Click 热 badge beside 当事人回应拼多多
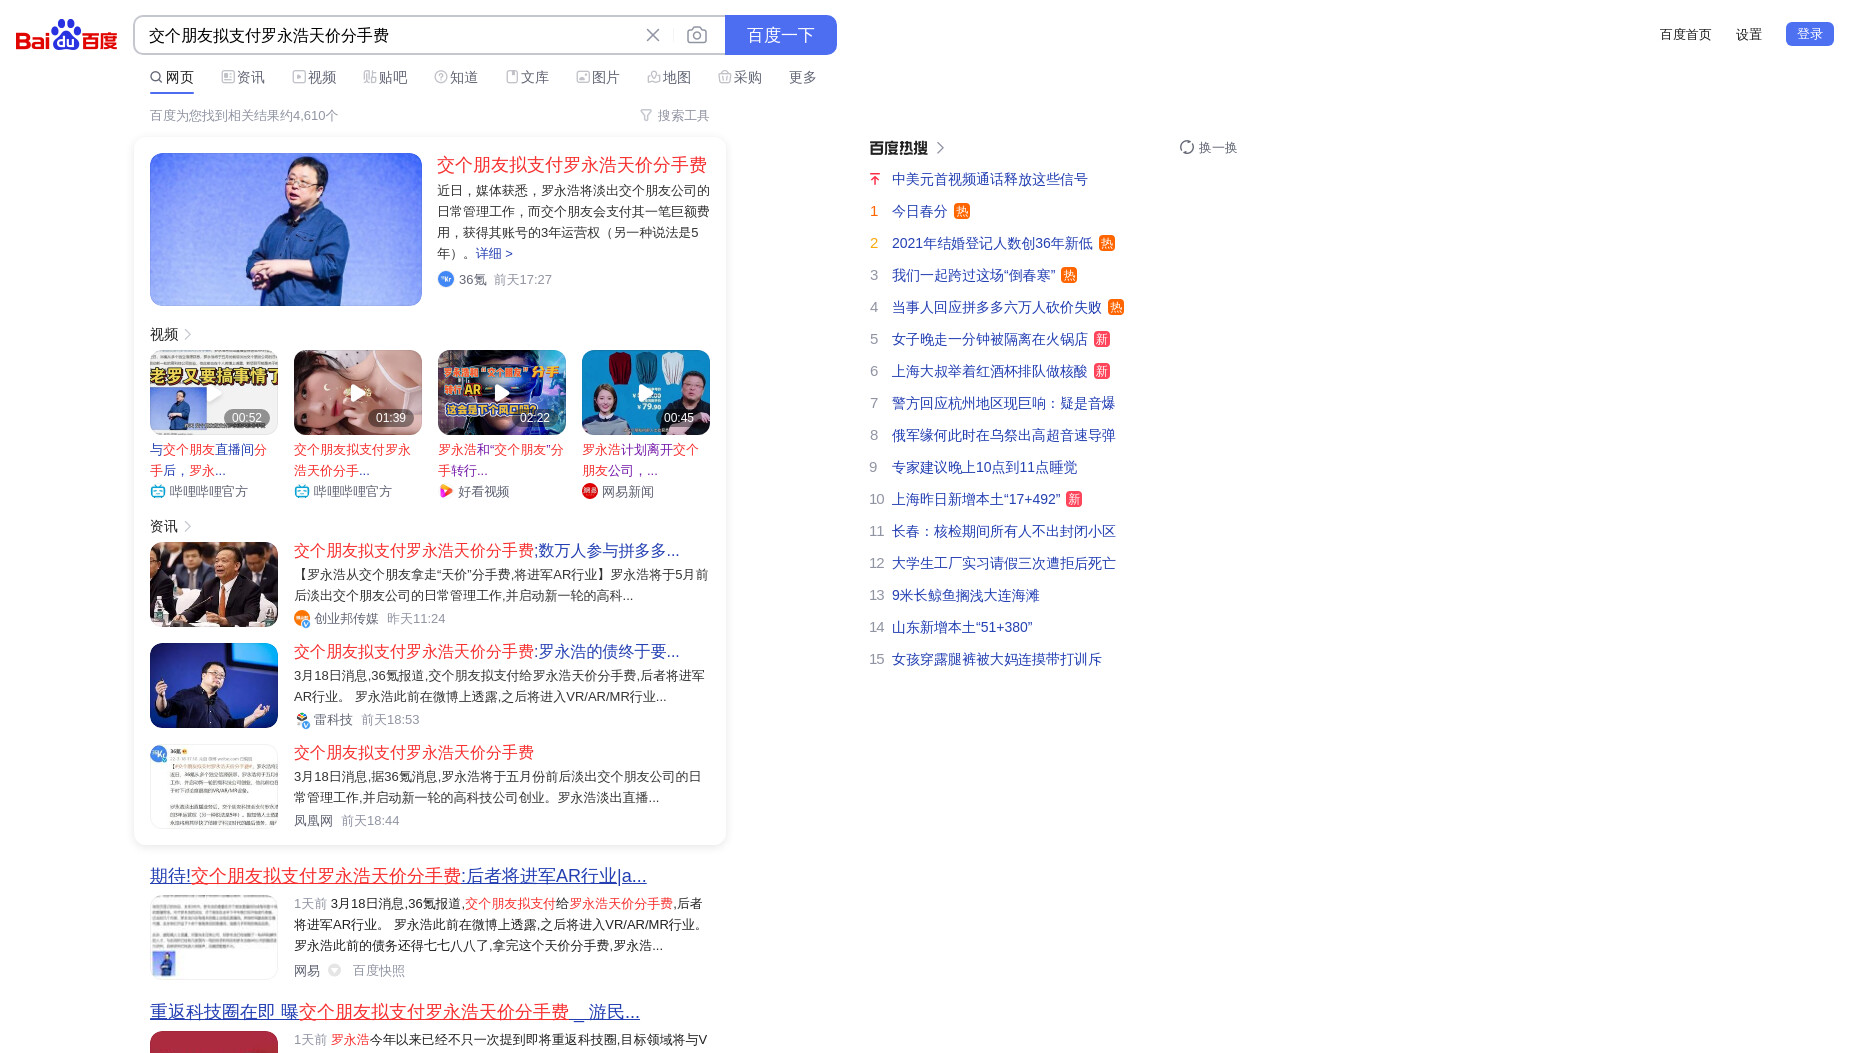 pos(1116,308)
